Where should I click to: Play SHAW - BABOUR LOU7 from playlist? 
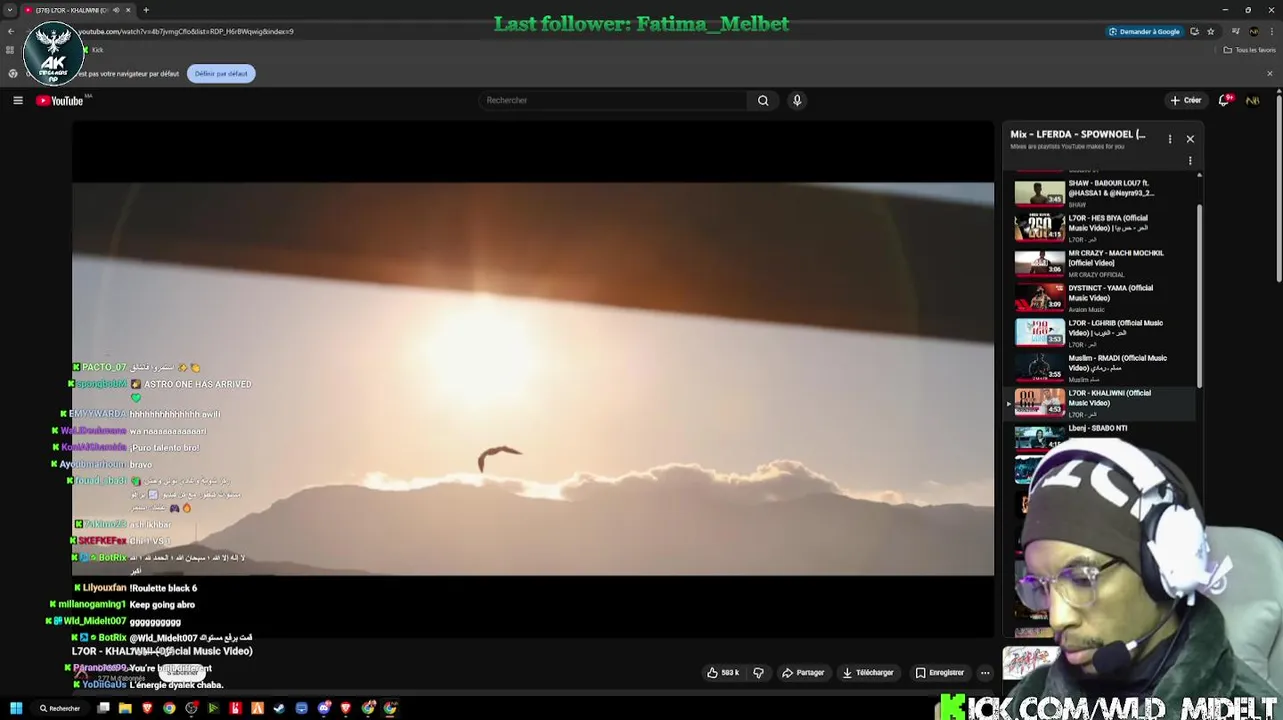[1103, 192]
